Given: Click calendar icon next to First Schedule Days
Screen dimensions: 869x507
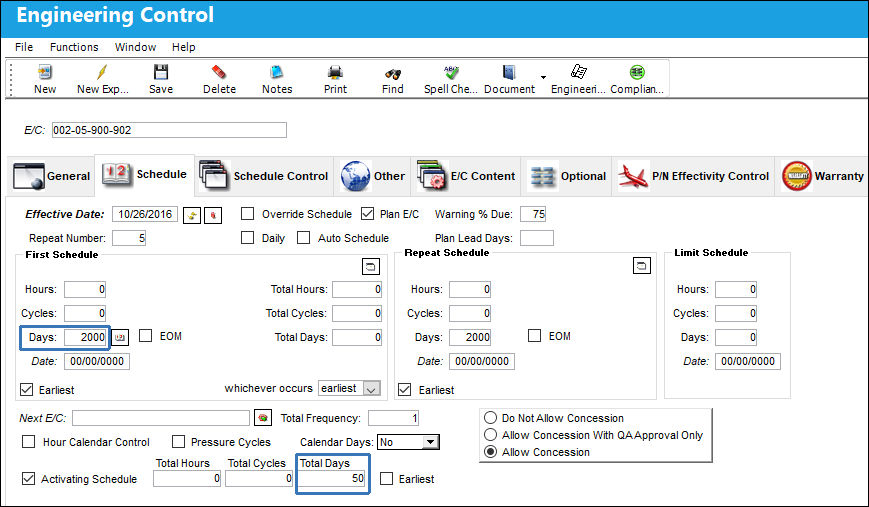Looking at the screenshot, I should coord(120,337).
